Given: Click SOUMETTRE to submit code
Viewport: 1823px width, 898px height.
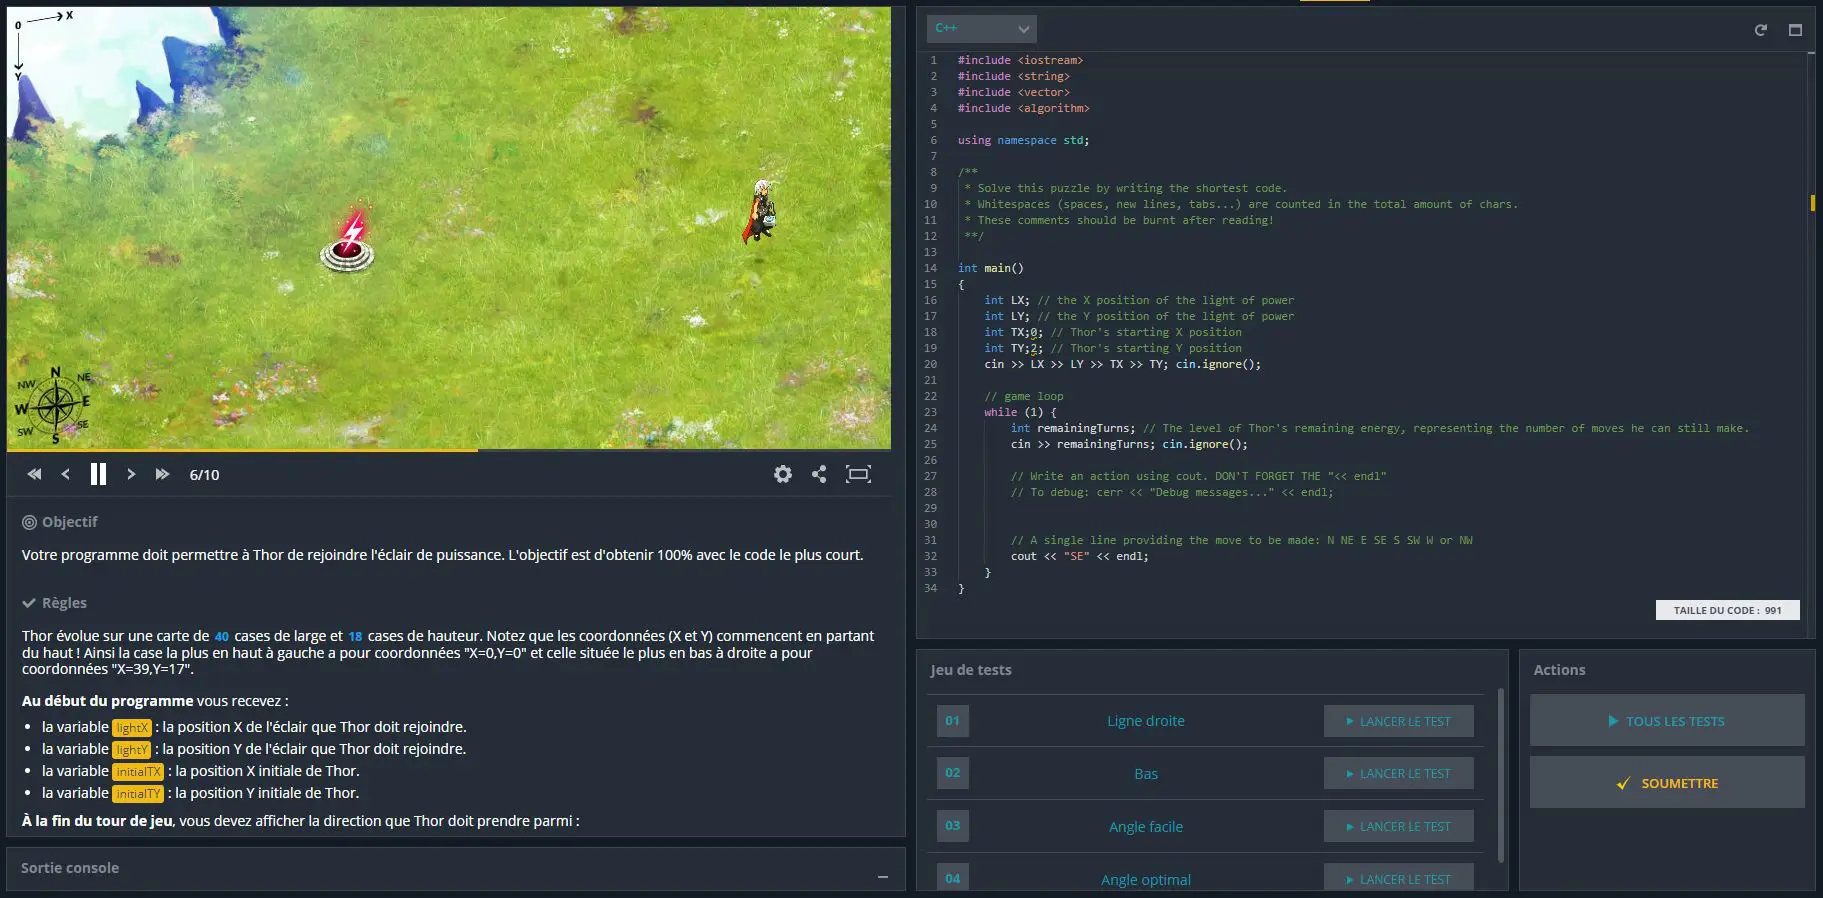Looking at the screenshot, I should (x=1667, y=782).
